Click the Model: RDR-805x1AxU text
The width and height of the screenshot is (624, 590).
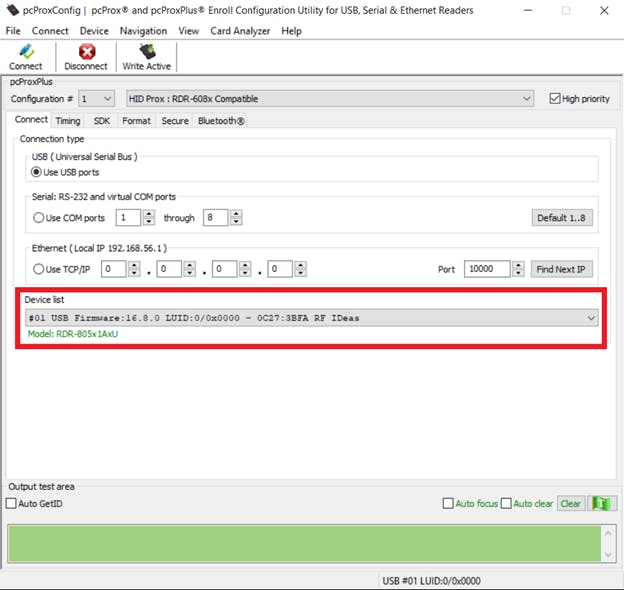(73, 334)
